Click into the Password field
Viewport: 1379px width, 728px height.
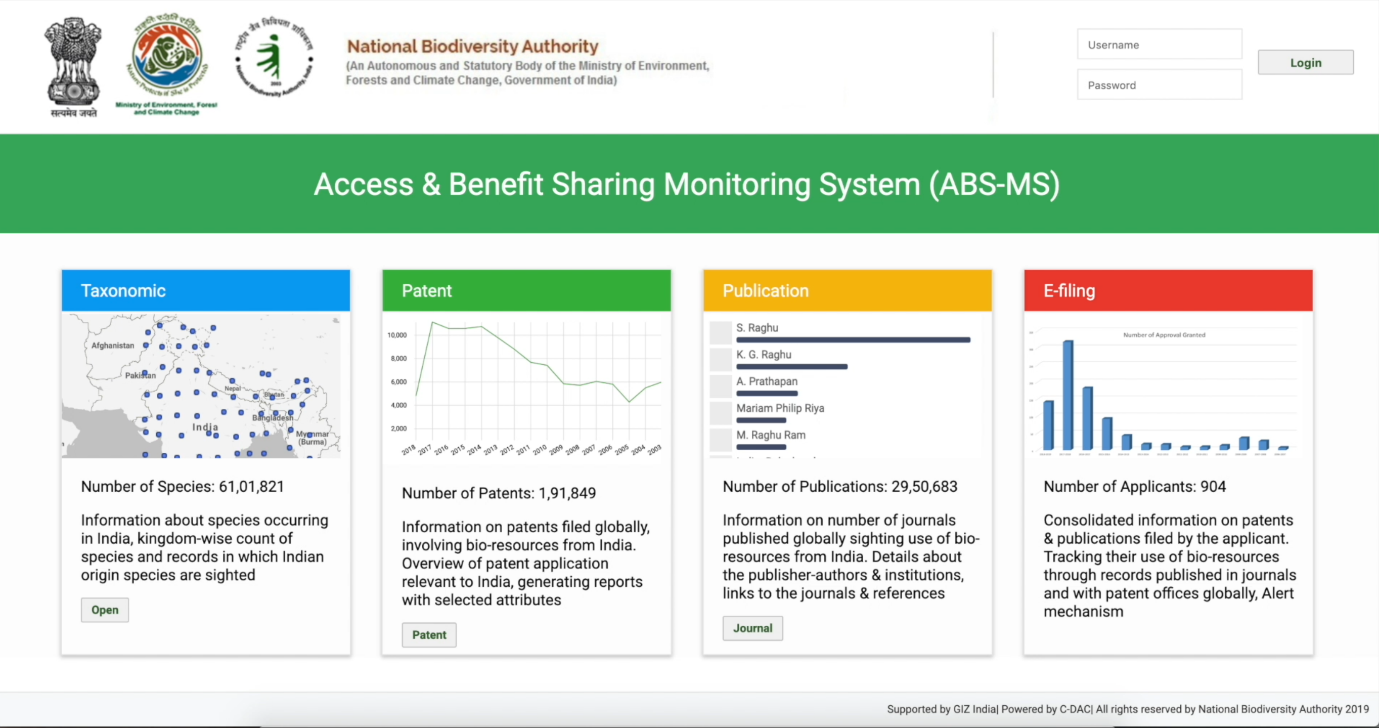tap(1158, 85)
